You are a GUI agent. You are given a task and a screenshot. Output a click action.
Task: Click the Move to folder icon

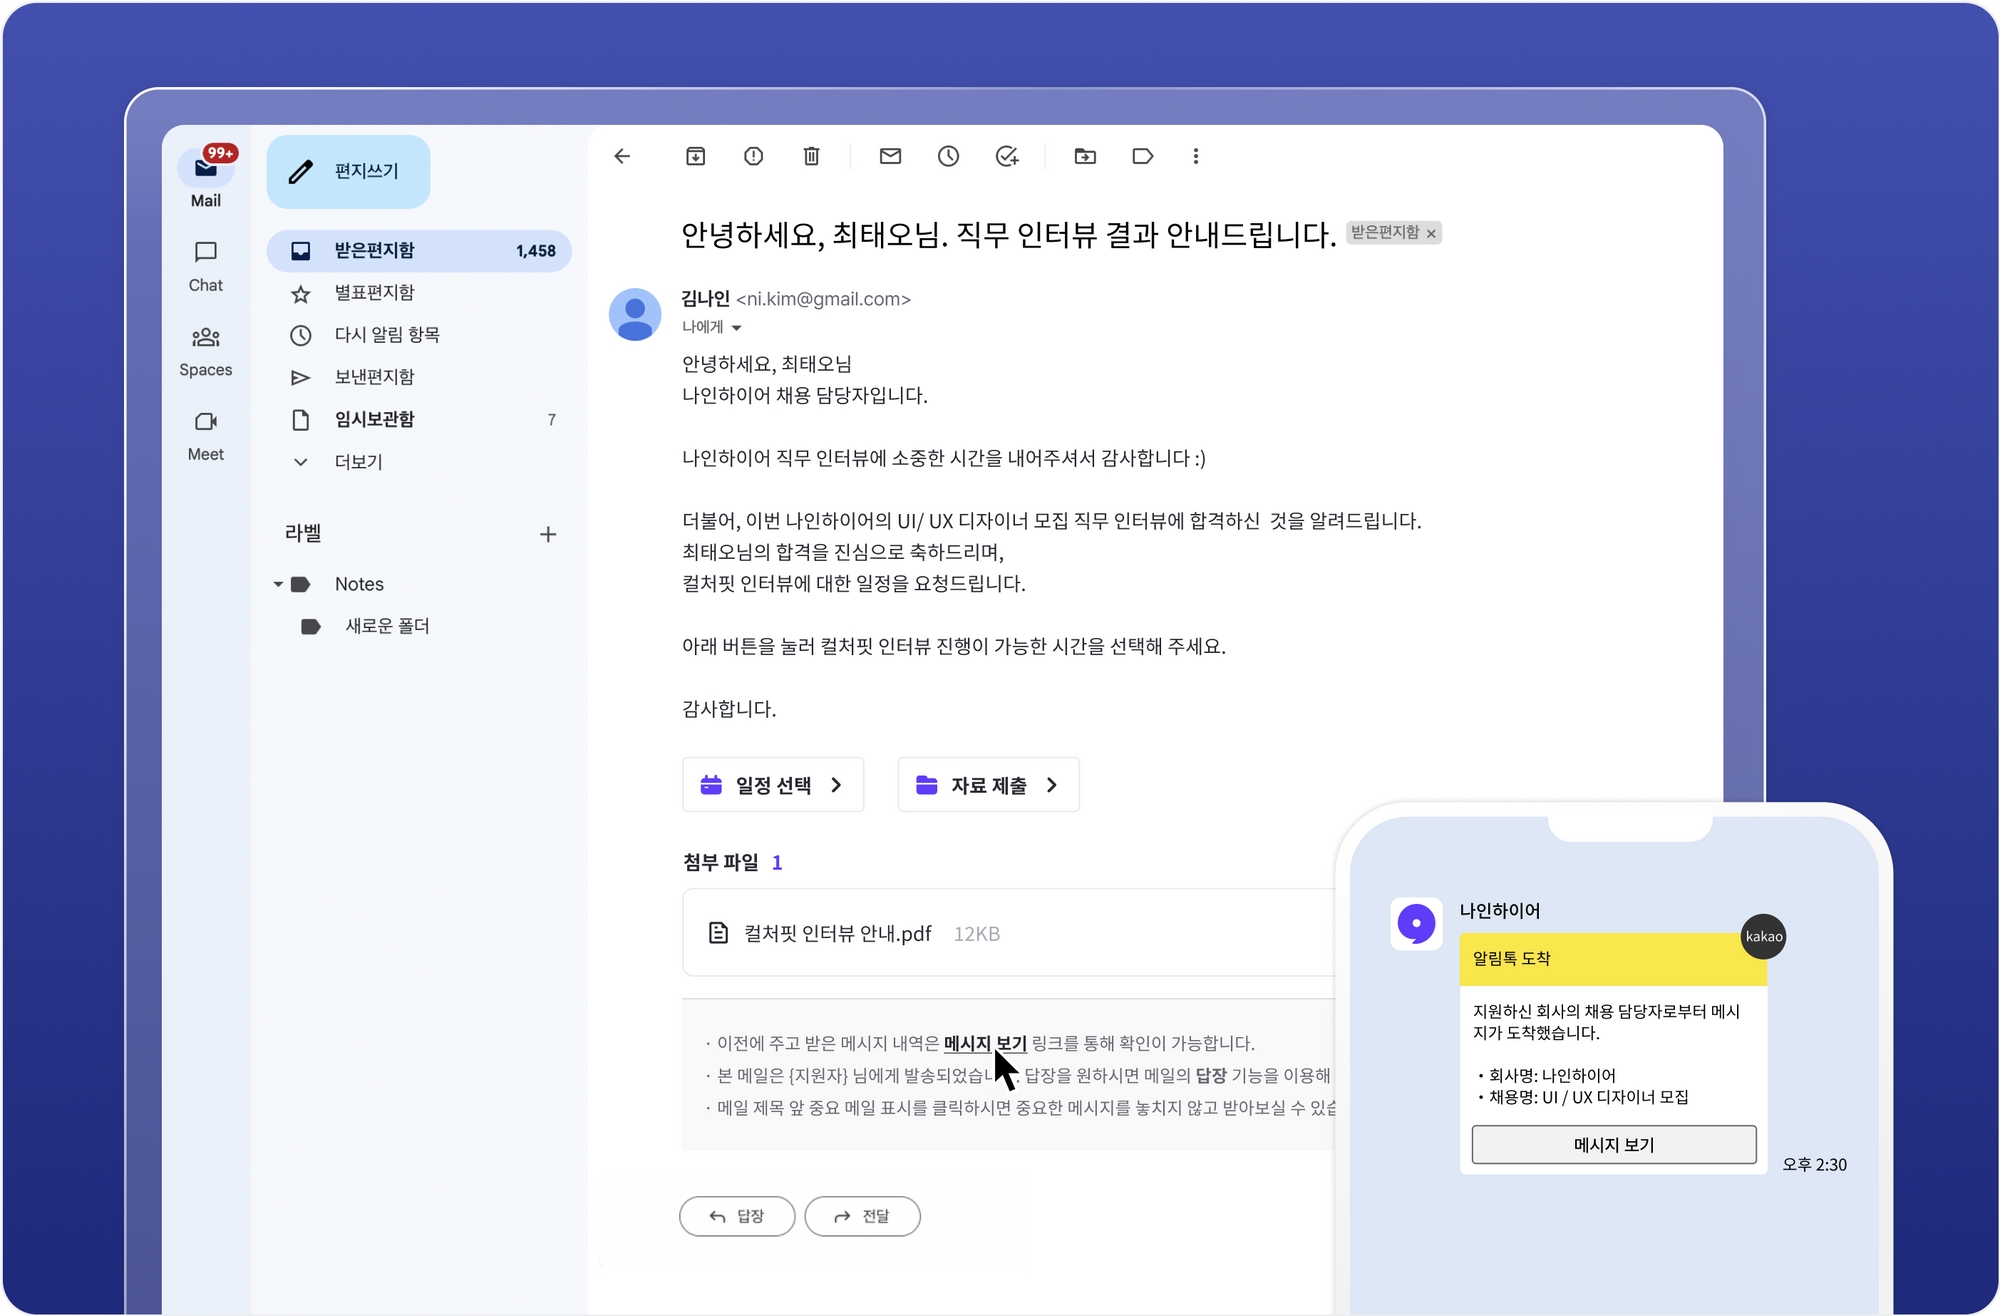pos(1085,156)
